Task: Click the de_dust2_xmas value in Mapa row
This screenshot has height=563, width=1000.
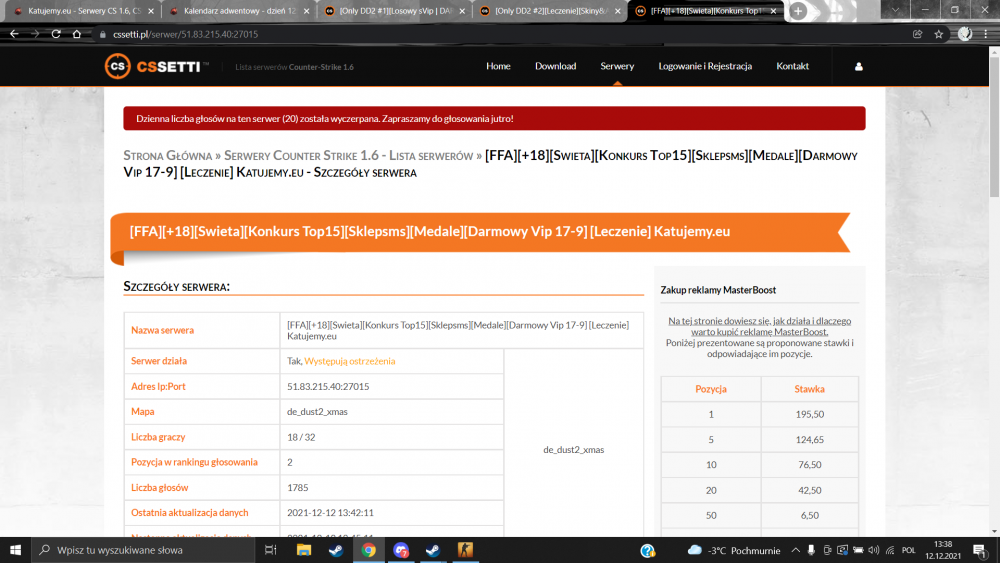Action: pos(392,412)
